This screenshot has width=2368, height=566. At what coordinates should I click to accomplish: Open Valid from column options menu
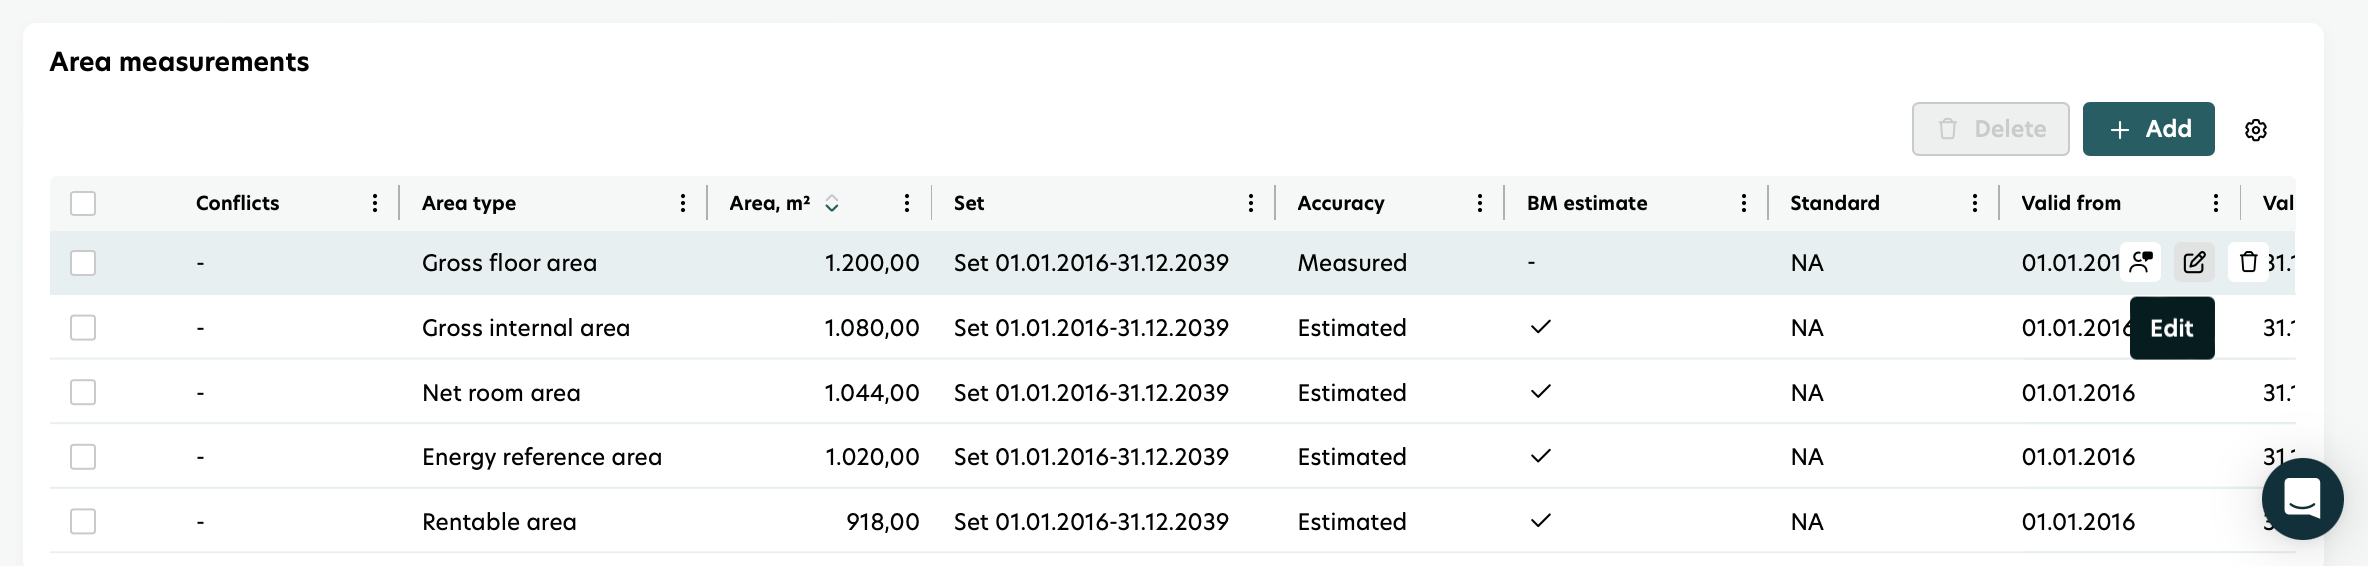point(2216,203)
